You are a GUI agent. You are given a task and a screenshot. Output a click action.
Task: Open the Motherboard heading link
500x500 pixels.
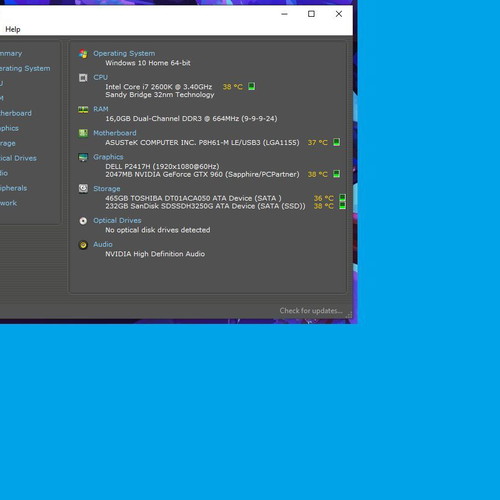pyautogui.click(x=115, y=133)
